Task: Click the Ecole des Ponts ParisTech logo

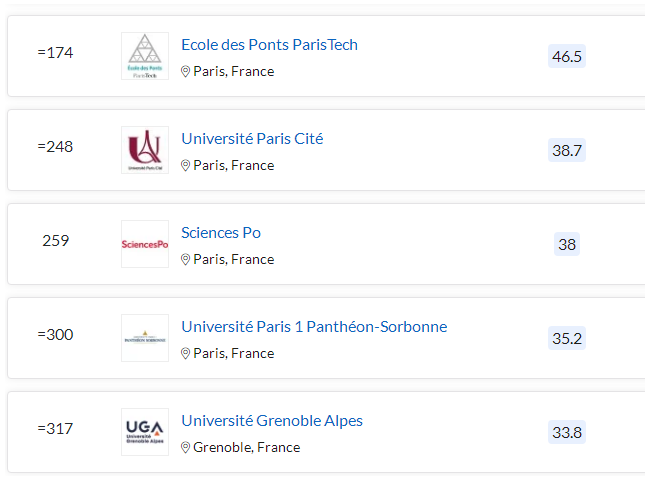Action: tap(145, 56)
